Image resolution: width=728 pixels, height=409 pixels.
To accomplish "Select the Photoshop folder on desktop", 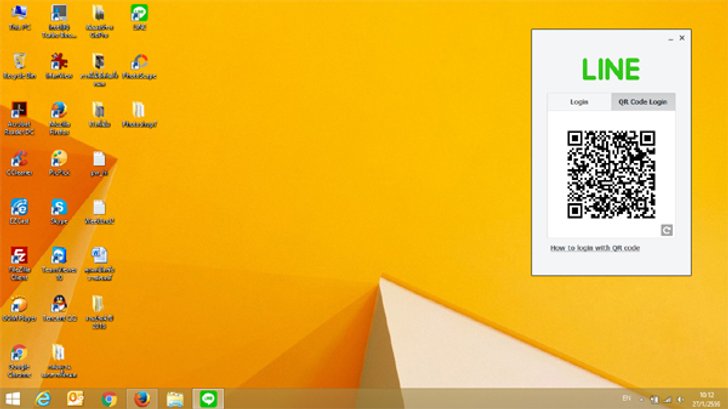I will coord(139,114).
